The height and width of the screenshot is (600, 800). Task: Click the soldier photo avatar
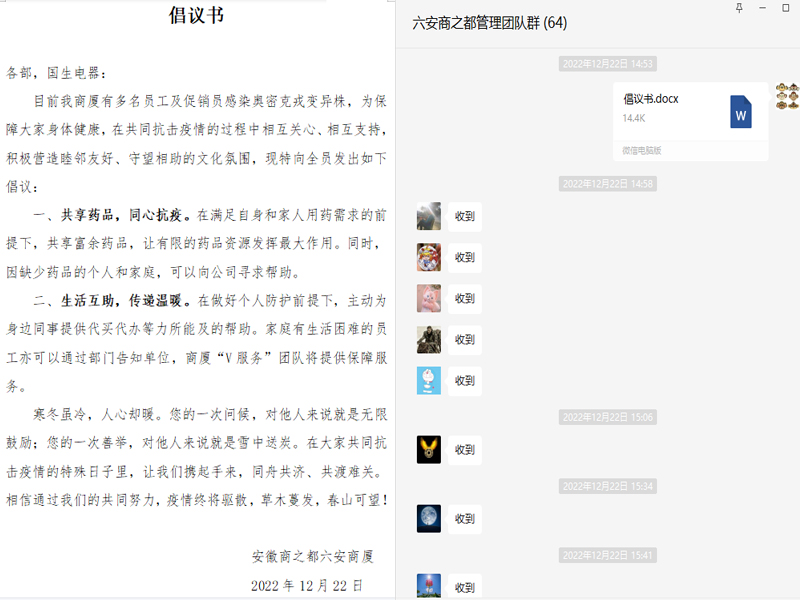point(429,339)
